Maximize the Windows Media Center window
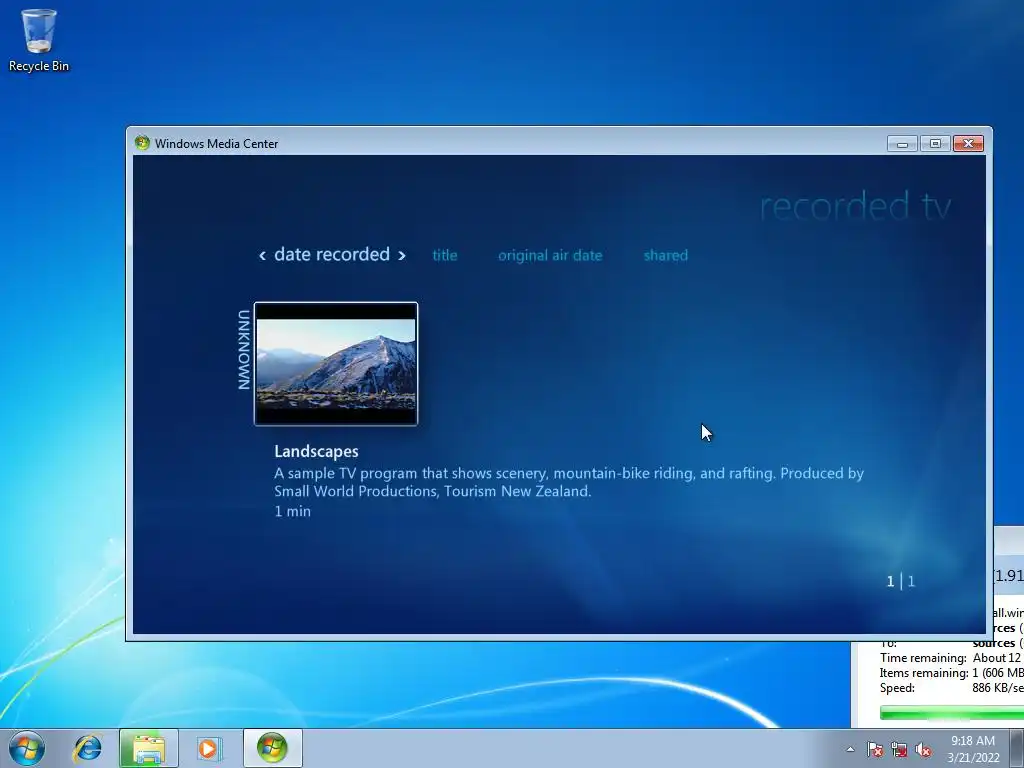 pos(935,144)
